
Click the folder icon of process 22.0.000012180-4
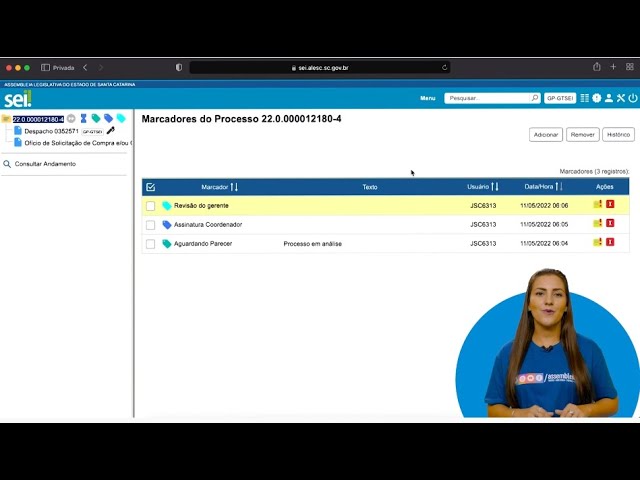(x=6, y=119)
